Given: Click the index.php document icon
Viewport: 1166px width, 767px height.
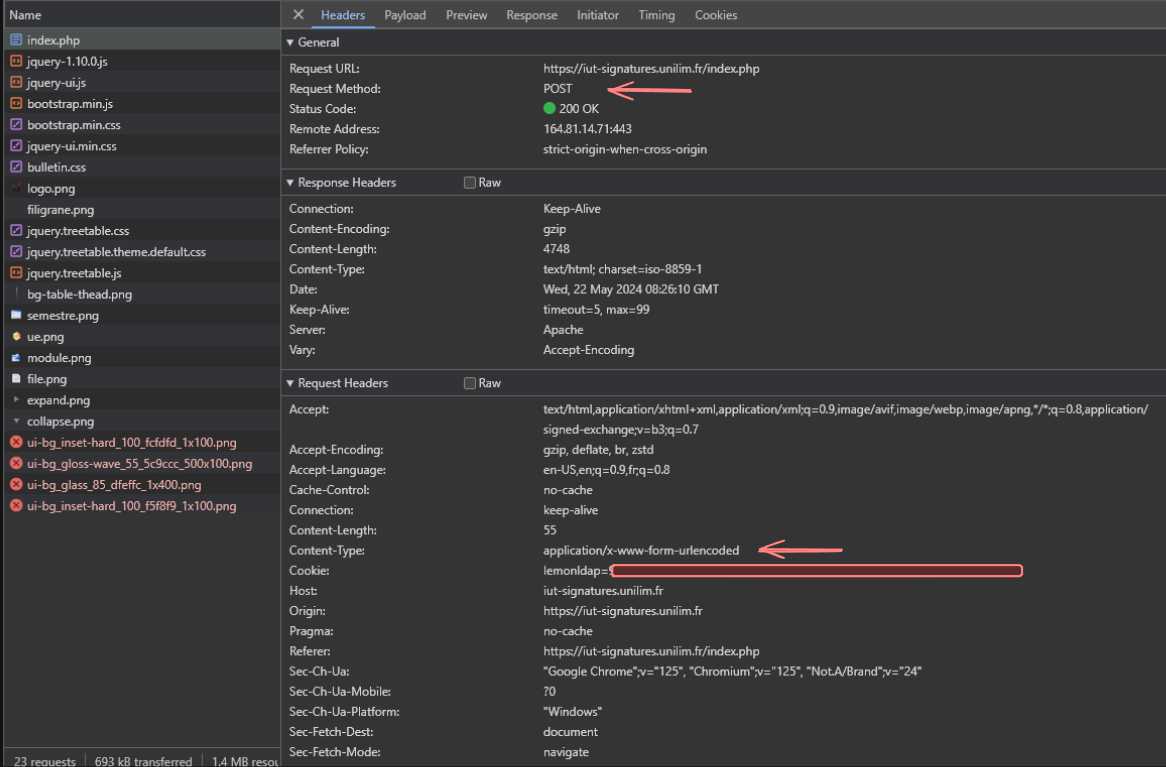Looking at the screenshot, I should 16,40.
